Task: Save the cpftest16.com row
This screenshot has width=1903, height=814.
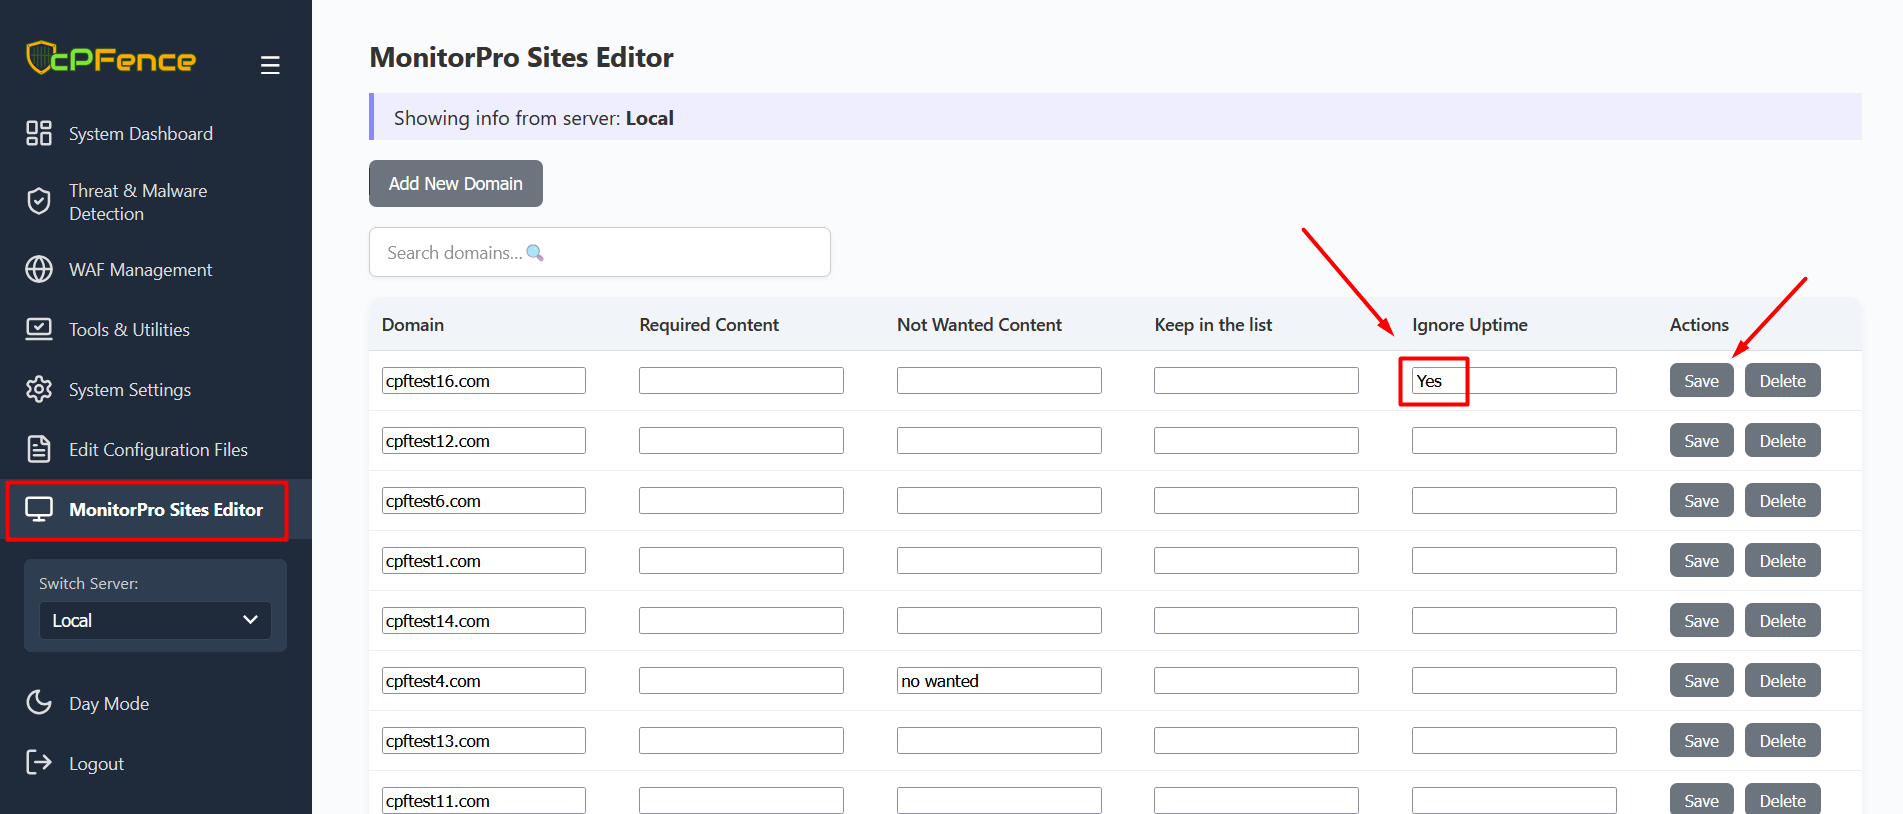Action: point(1700,381)
